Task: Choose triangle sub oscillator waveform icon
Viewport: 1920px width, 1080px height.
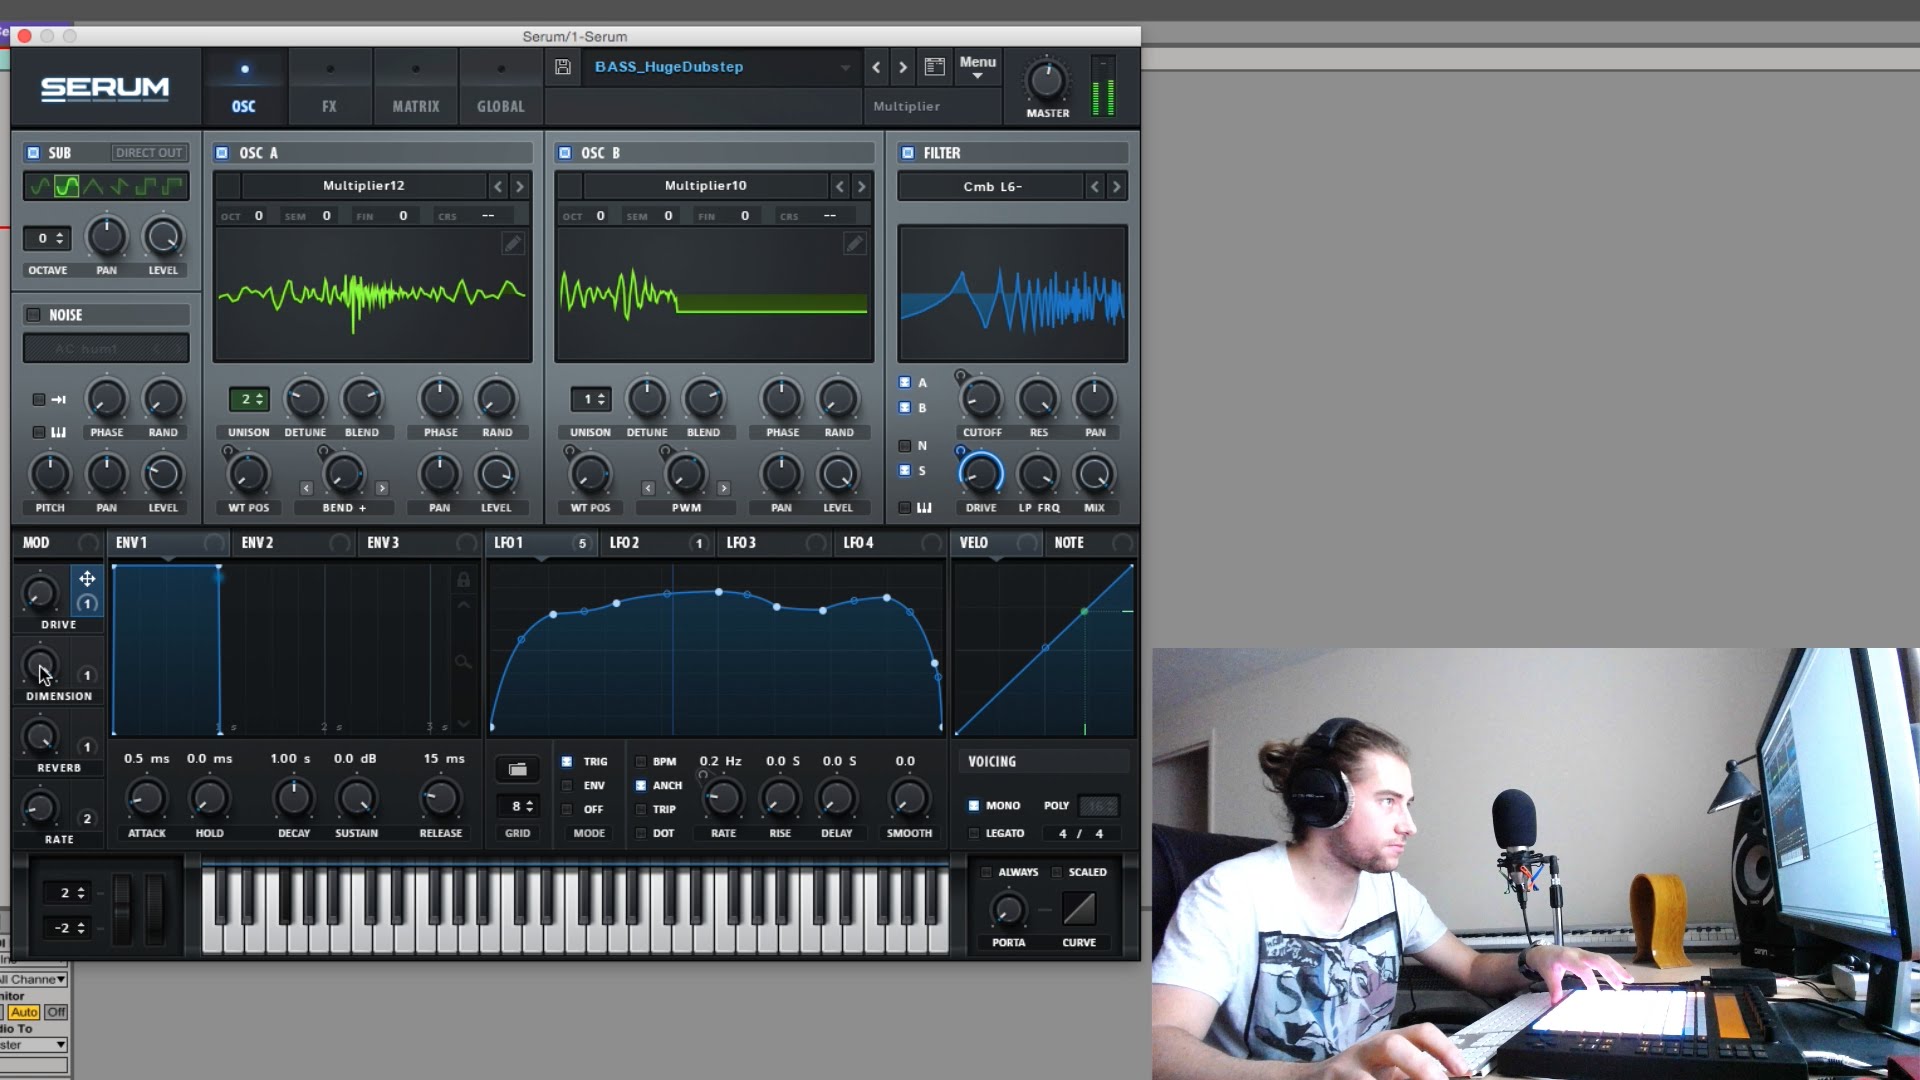Action: coord(93,186)
